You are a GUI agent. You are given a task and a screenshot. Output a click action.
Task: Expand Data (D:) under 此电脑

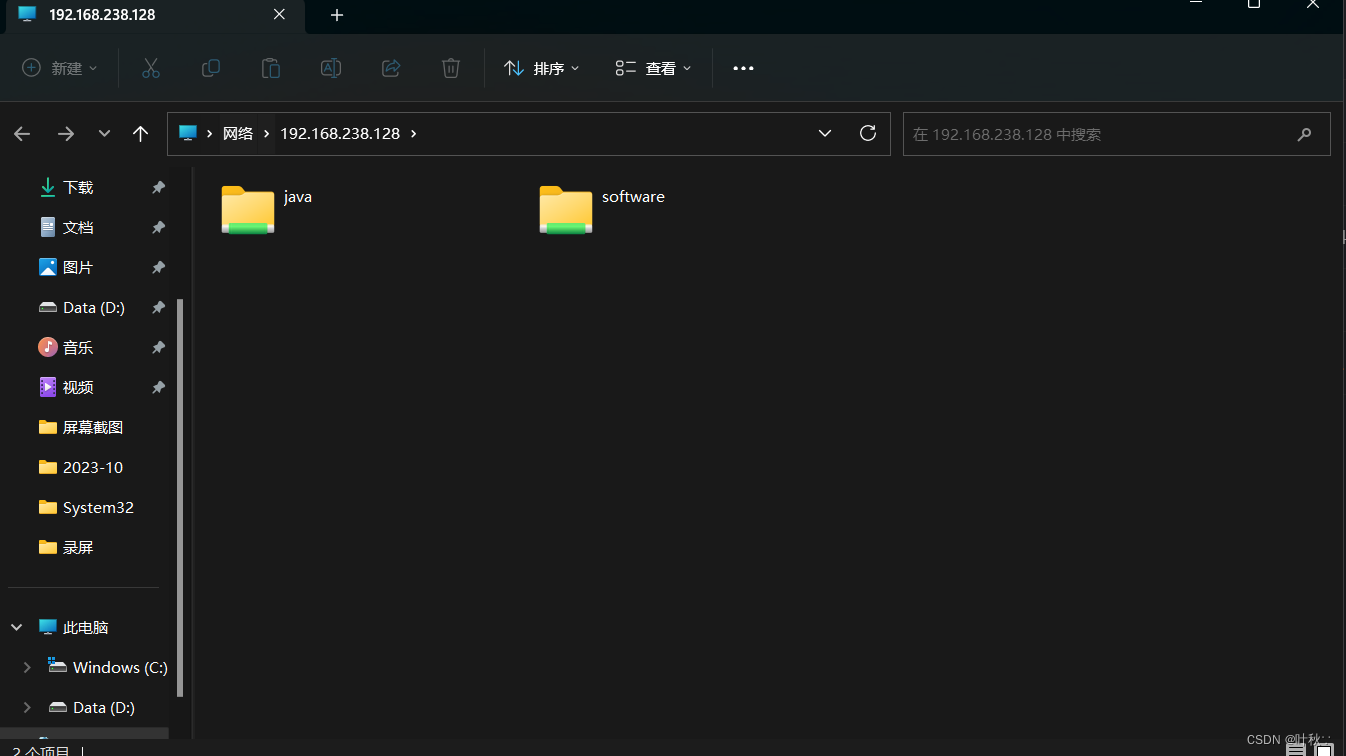point(27,707)
